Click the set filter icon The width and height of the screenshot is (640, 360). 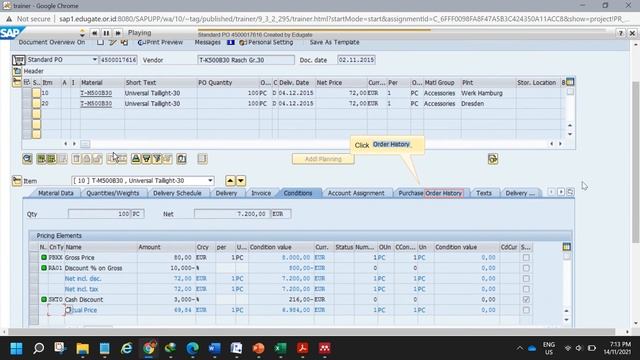coord(157,159)
